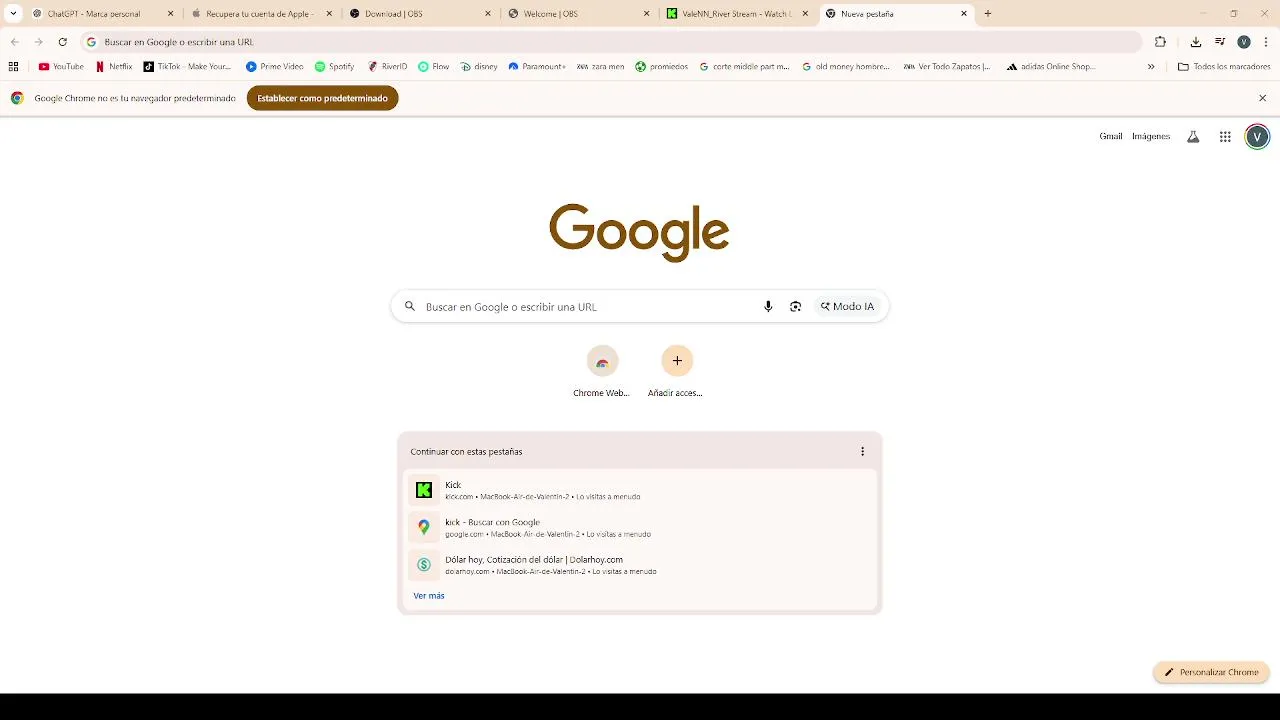Open the corte middle part bookmark
Viewport: 1280px width, 720px height.
pyautogui.click(x=744, y=67)
